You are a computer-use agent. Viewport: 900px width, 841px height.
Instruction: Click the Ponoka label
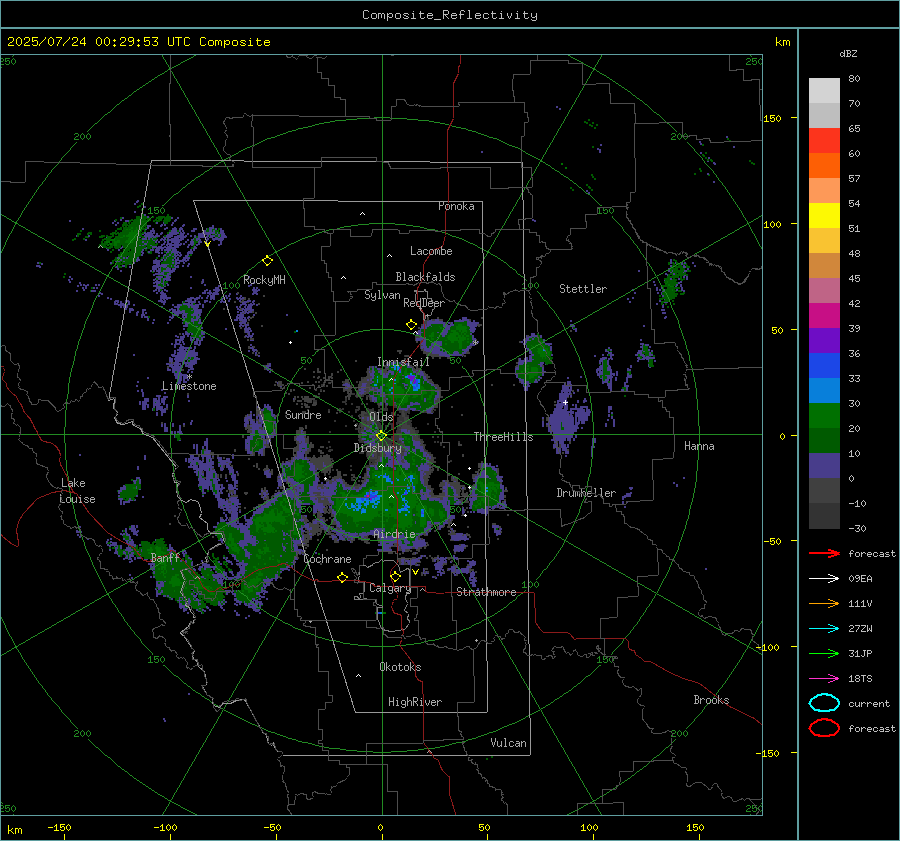point(456,206)
